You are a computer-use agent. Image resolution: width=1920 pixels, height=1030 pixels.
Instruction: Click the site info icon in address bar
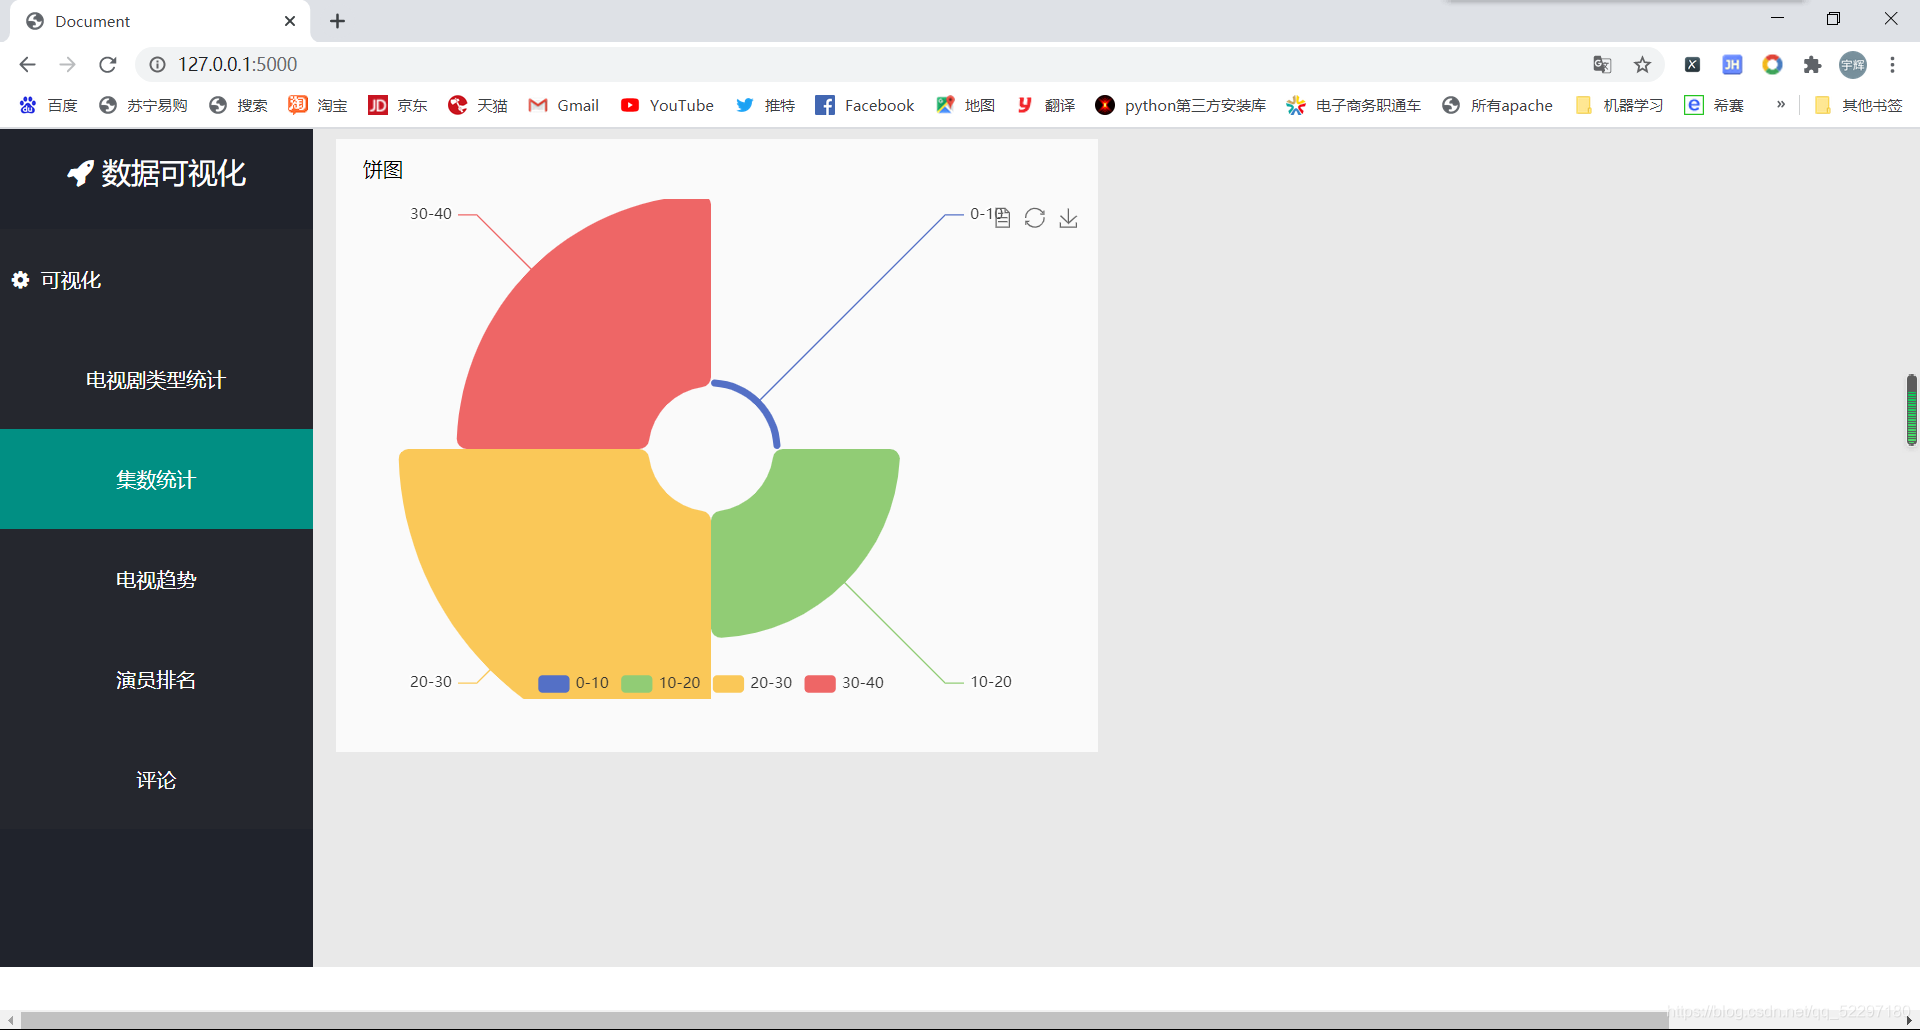tap(157, 64)
